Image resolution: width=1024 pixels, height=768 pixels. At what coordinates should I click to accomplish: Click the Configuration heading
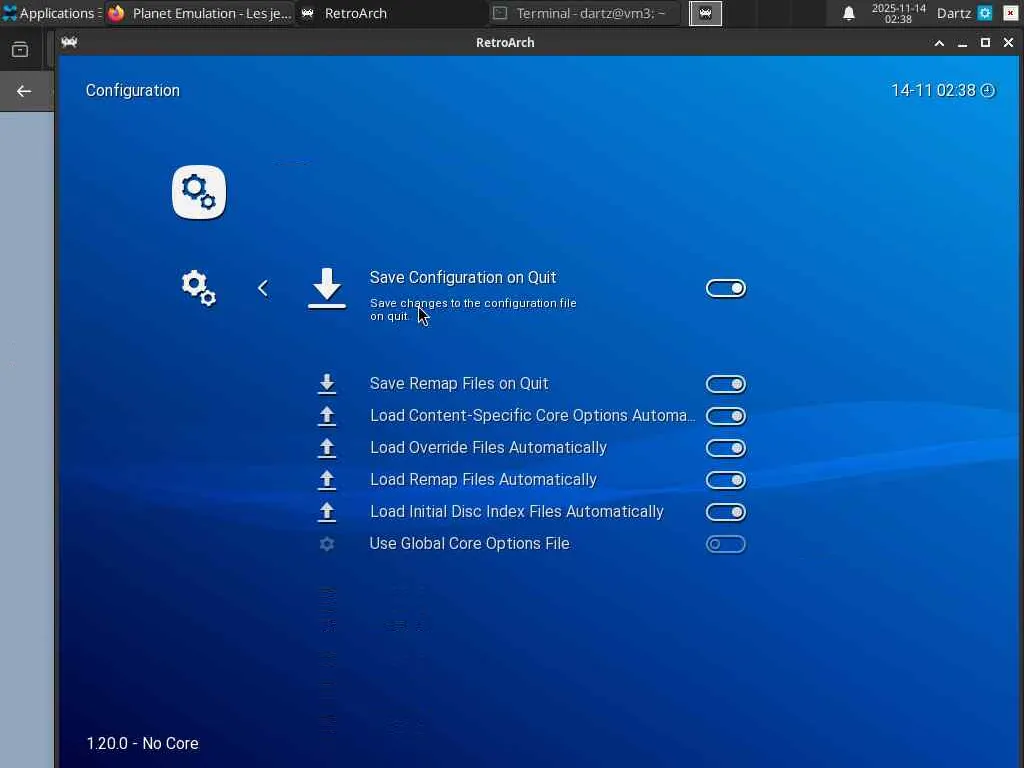coord(133,91)
